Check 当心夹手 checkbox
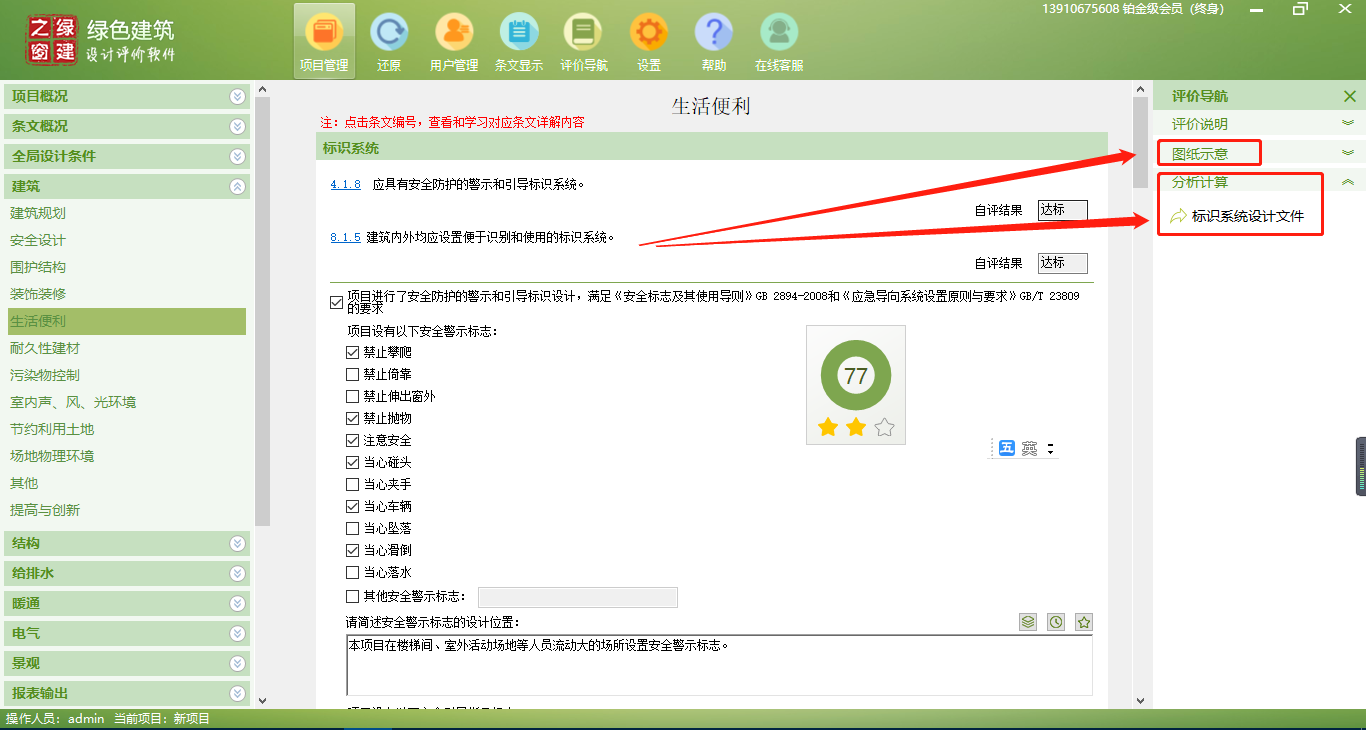This screenshot has width=1366, height=730. 352,484
